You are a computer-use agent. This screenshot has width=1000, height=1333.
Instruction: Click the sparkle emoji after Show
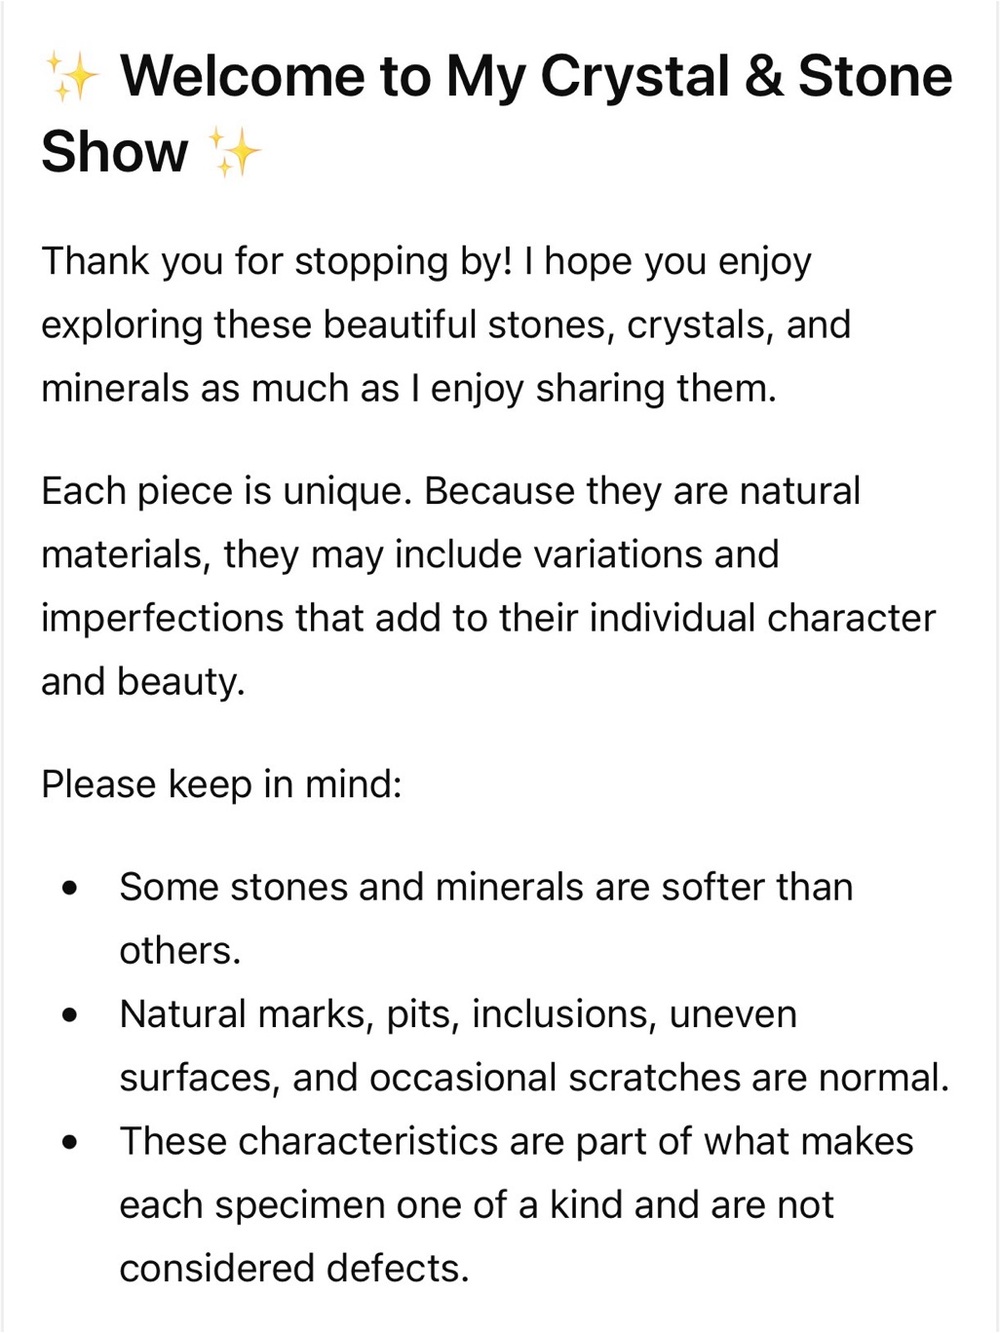pyautogui.click(x=233, y=153)
